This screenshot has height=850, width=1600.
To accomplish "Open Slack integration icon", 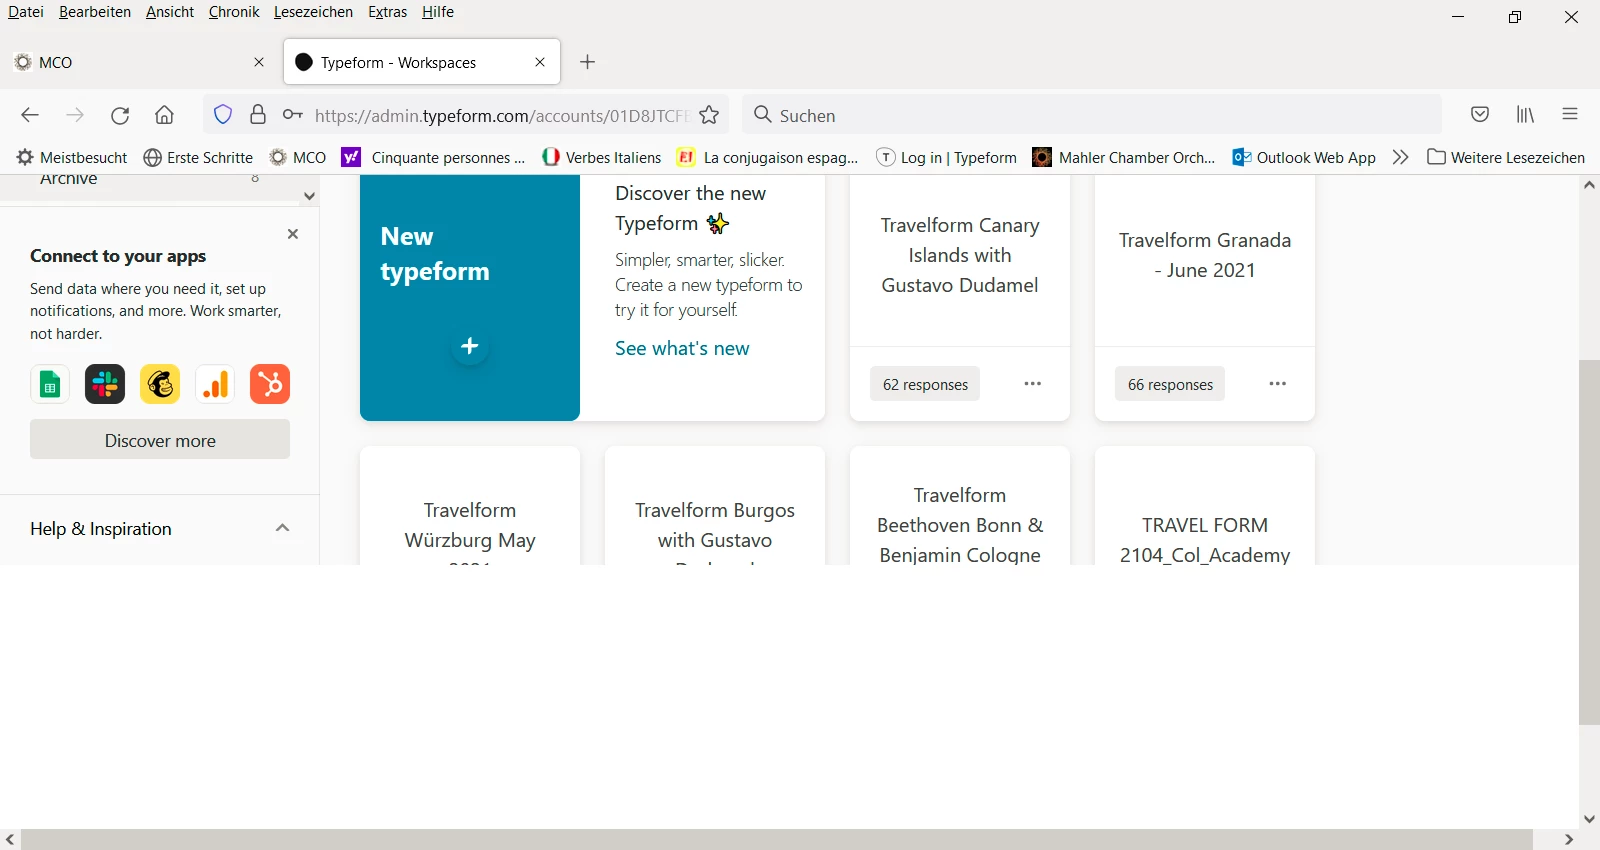I will click(105, 384).
